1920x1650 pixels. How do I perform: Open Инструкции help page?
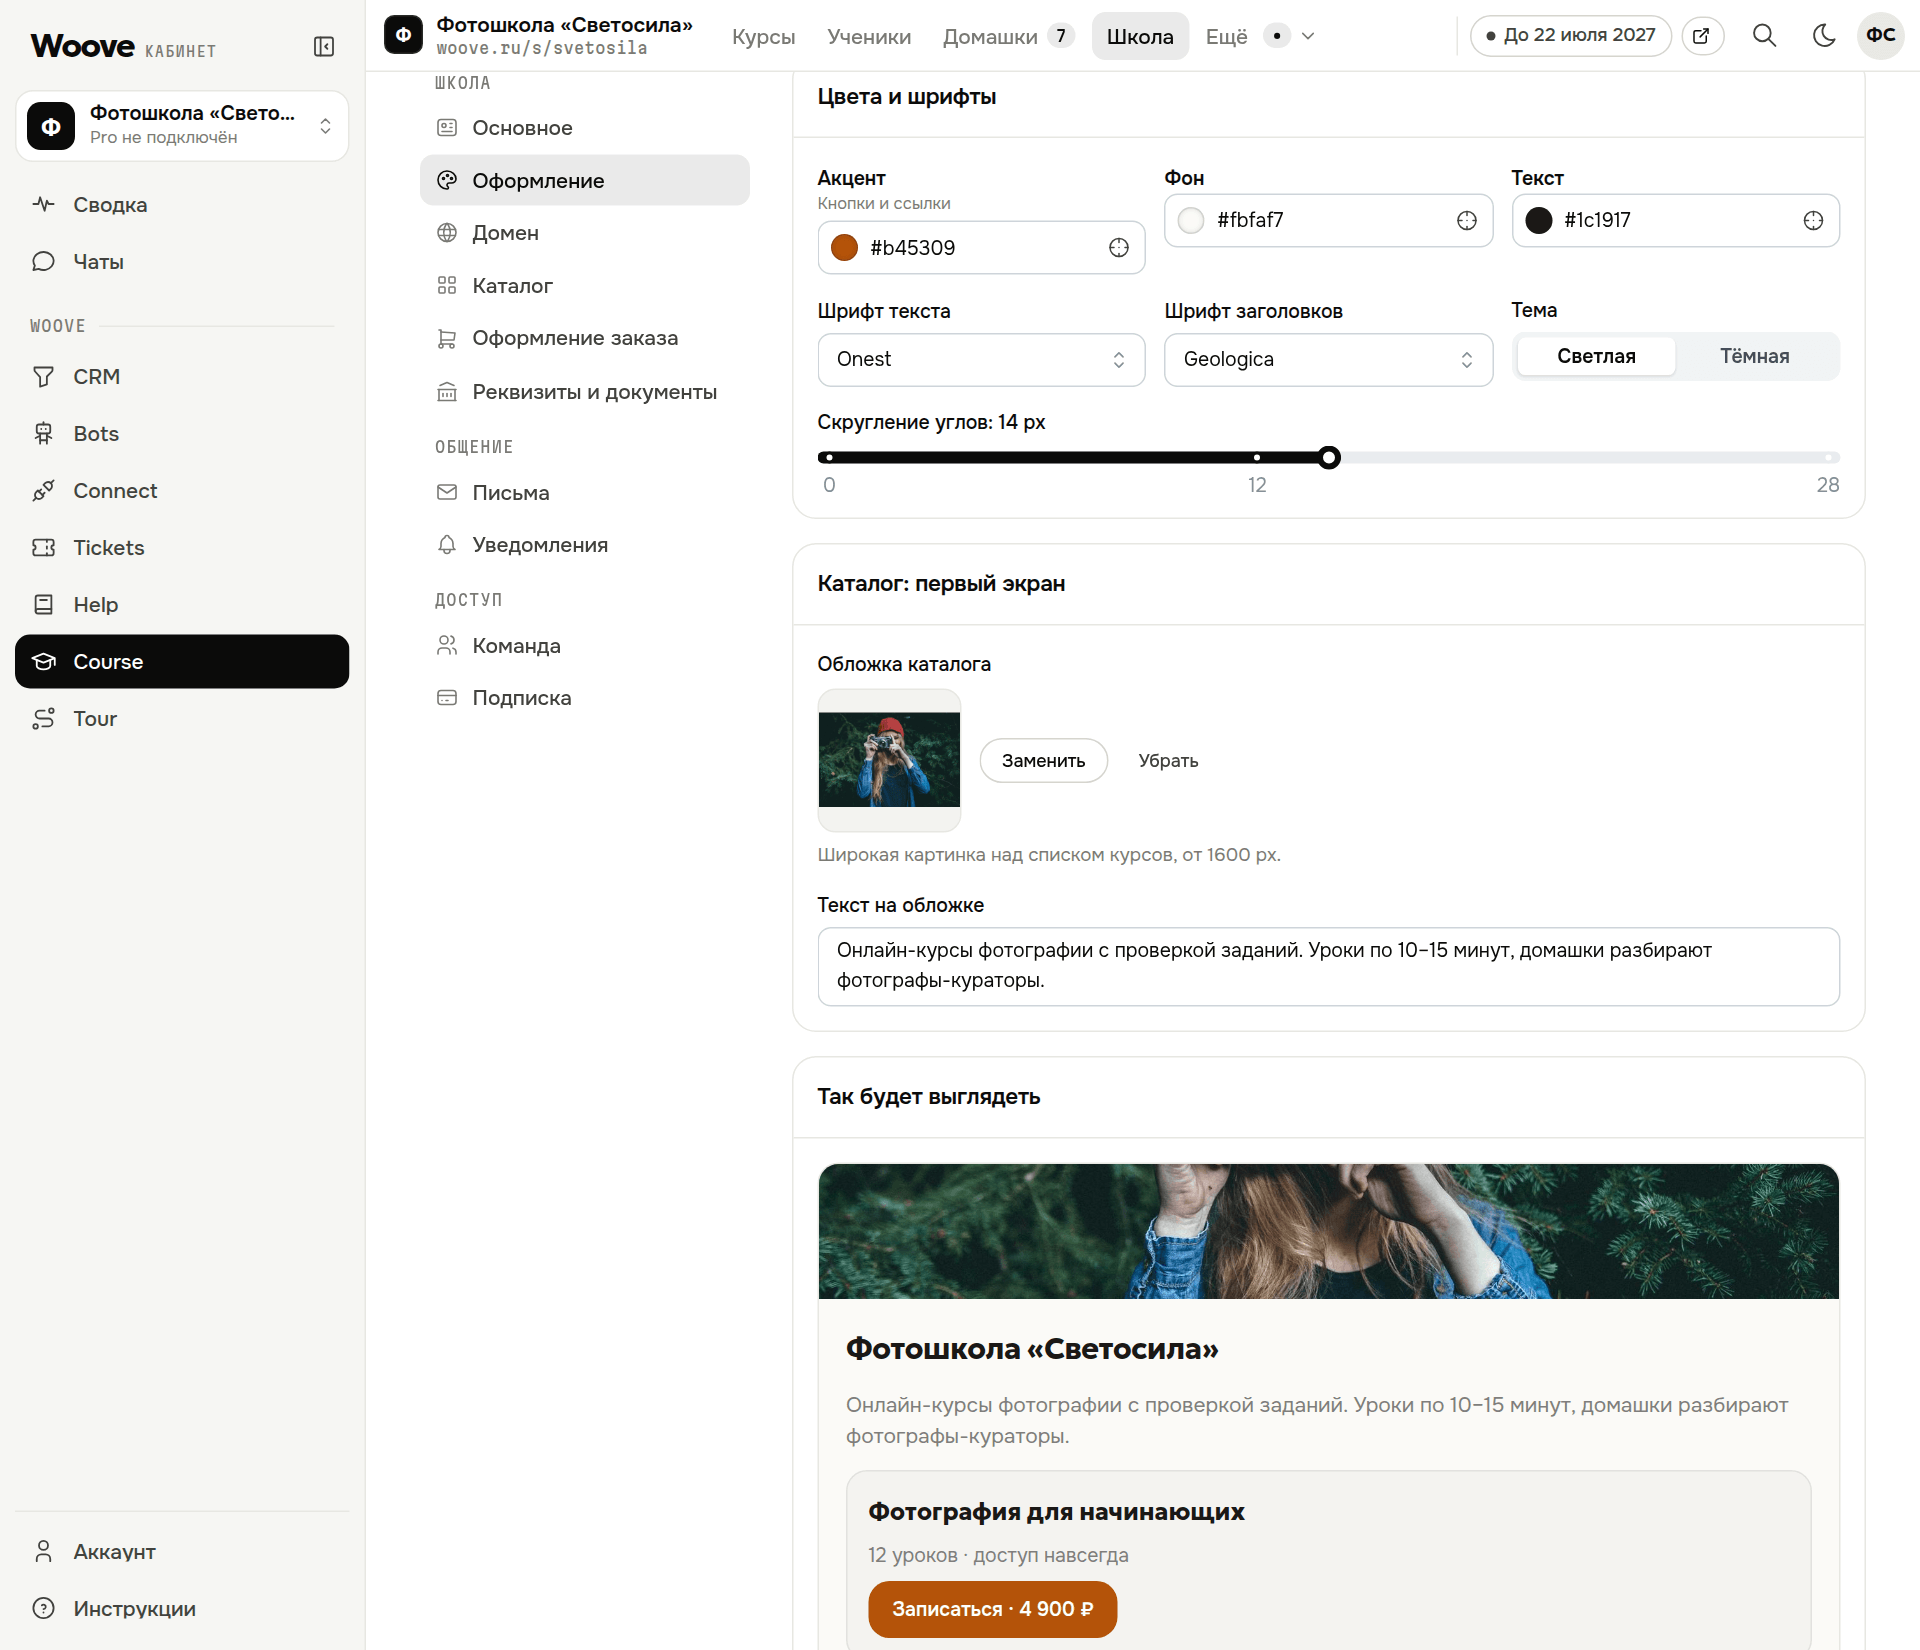(x=182, y=1609)
